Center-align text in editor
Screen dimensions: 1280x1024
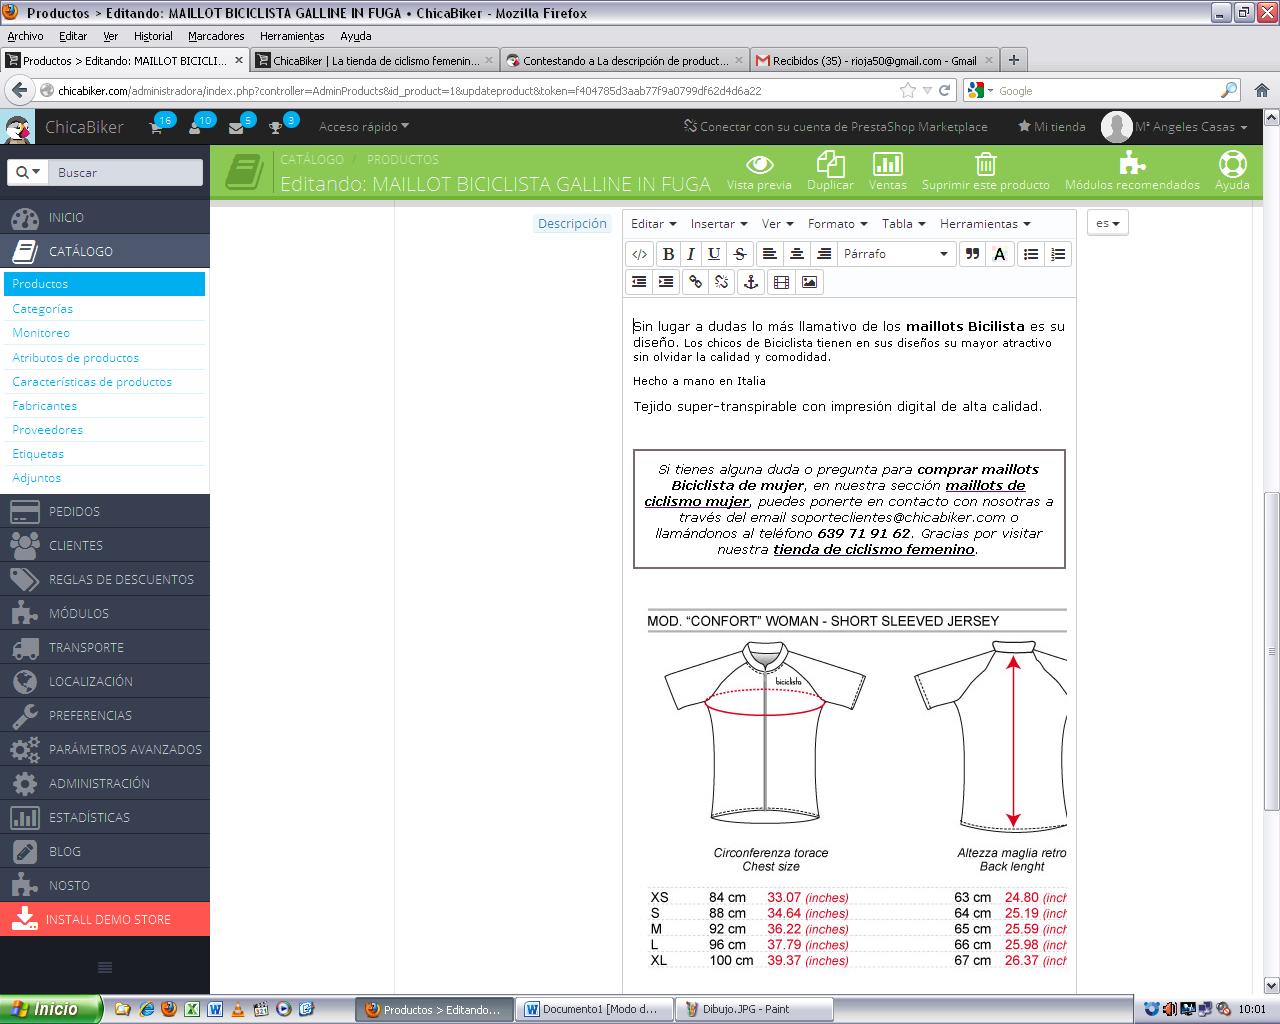[x=796, y=254]
